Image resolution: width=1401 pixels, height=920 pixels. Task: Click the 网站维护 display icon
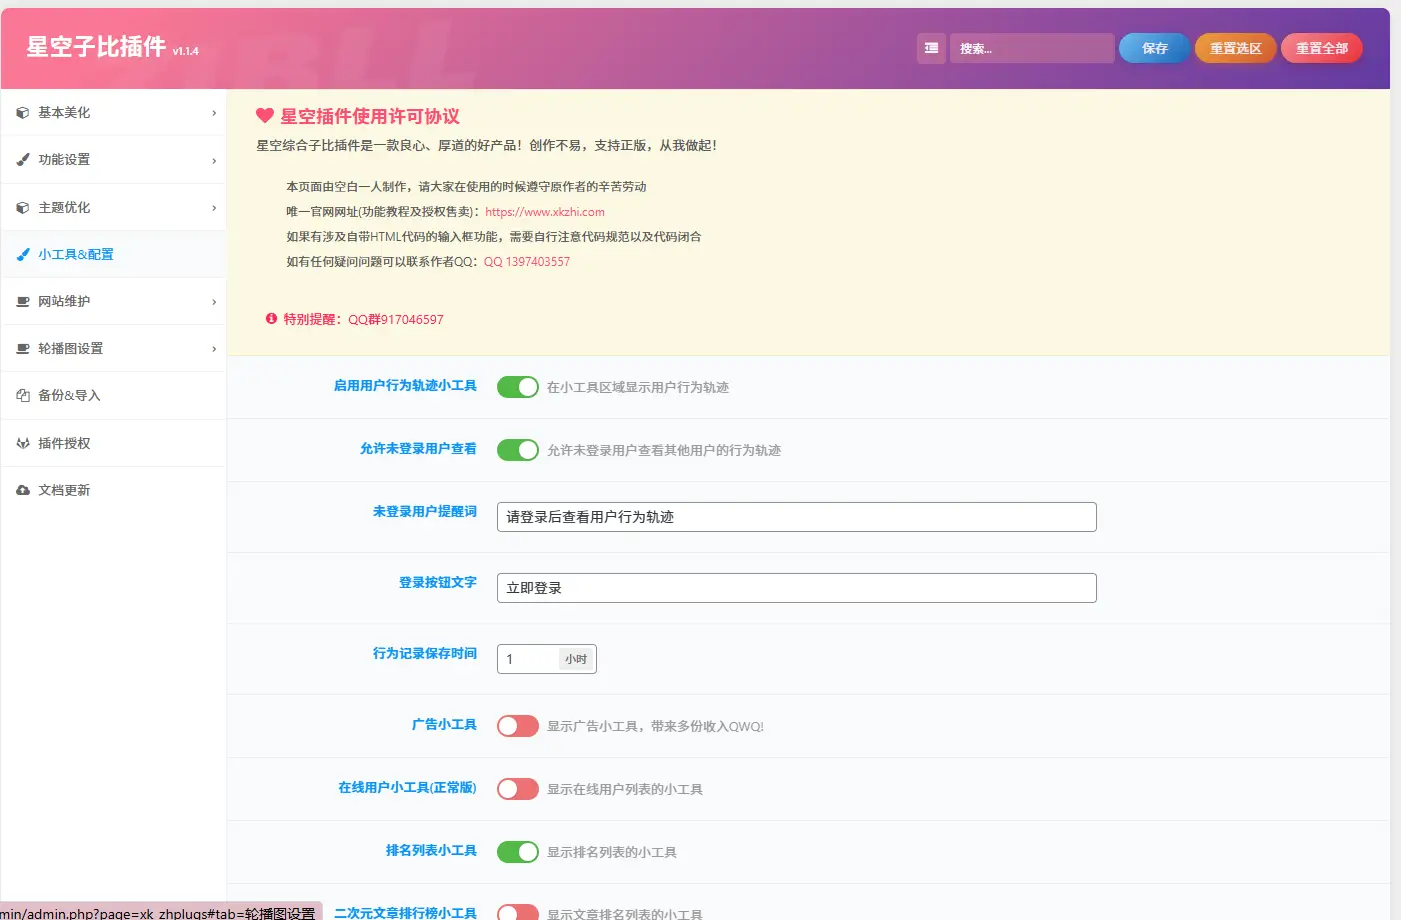click(x=22, y=301)
